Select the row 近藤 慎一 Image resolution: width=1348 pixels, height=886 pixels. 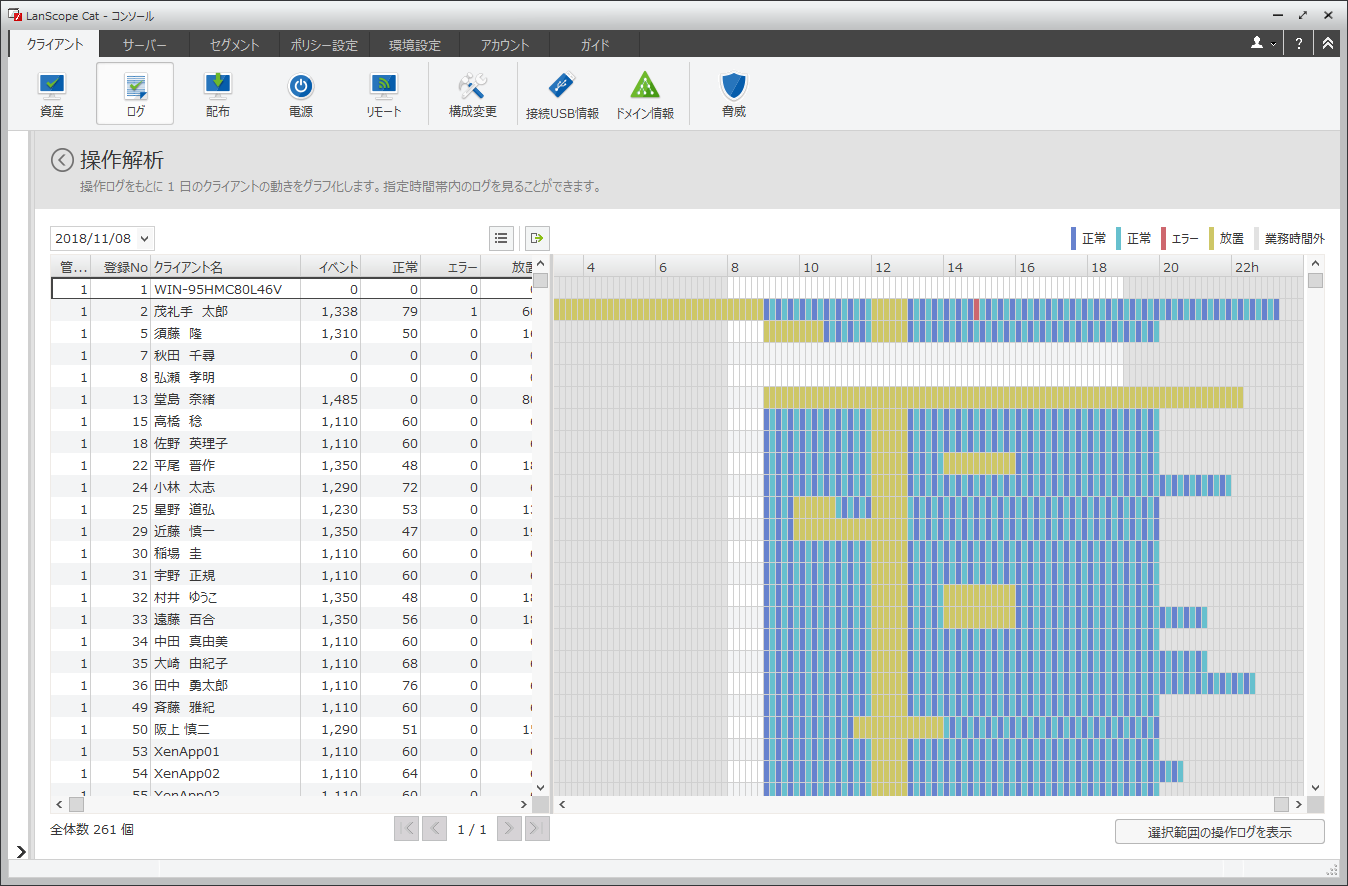pos(291,531)
